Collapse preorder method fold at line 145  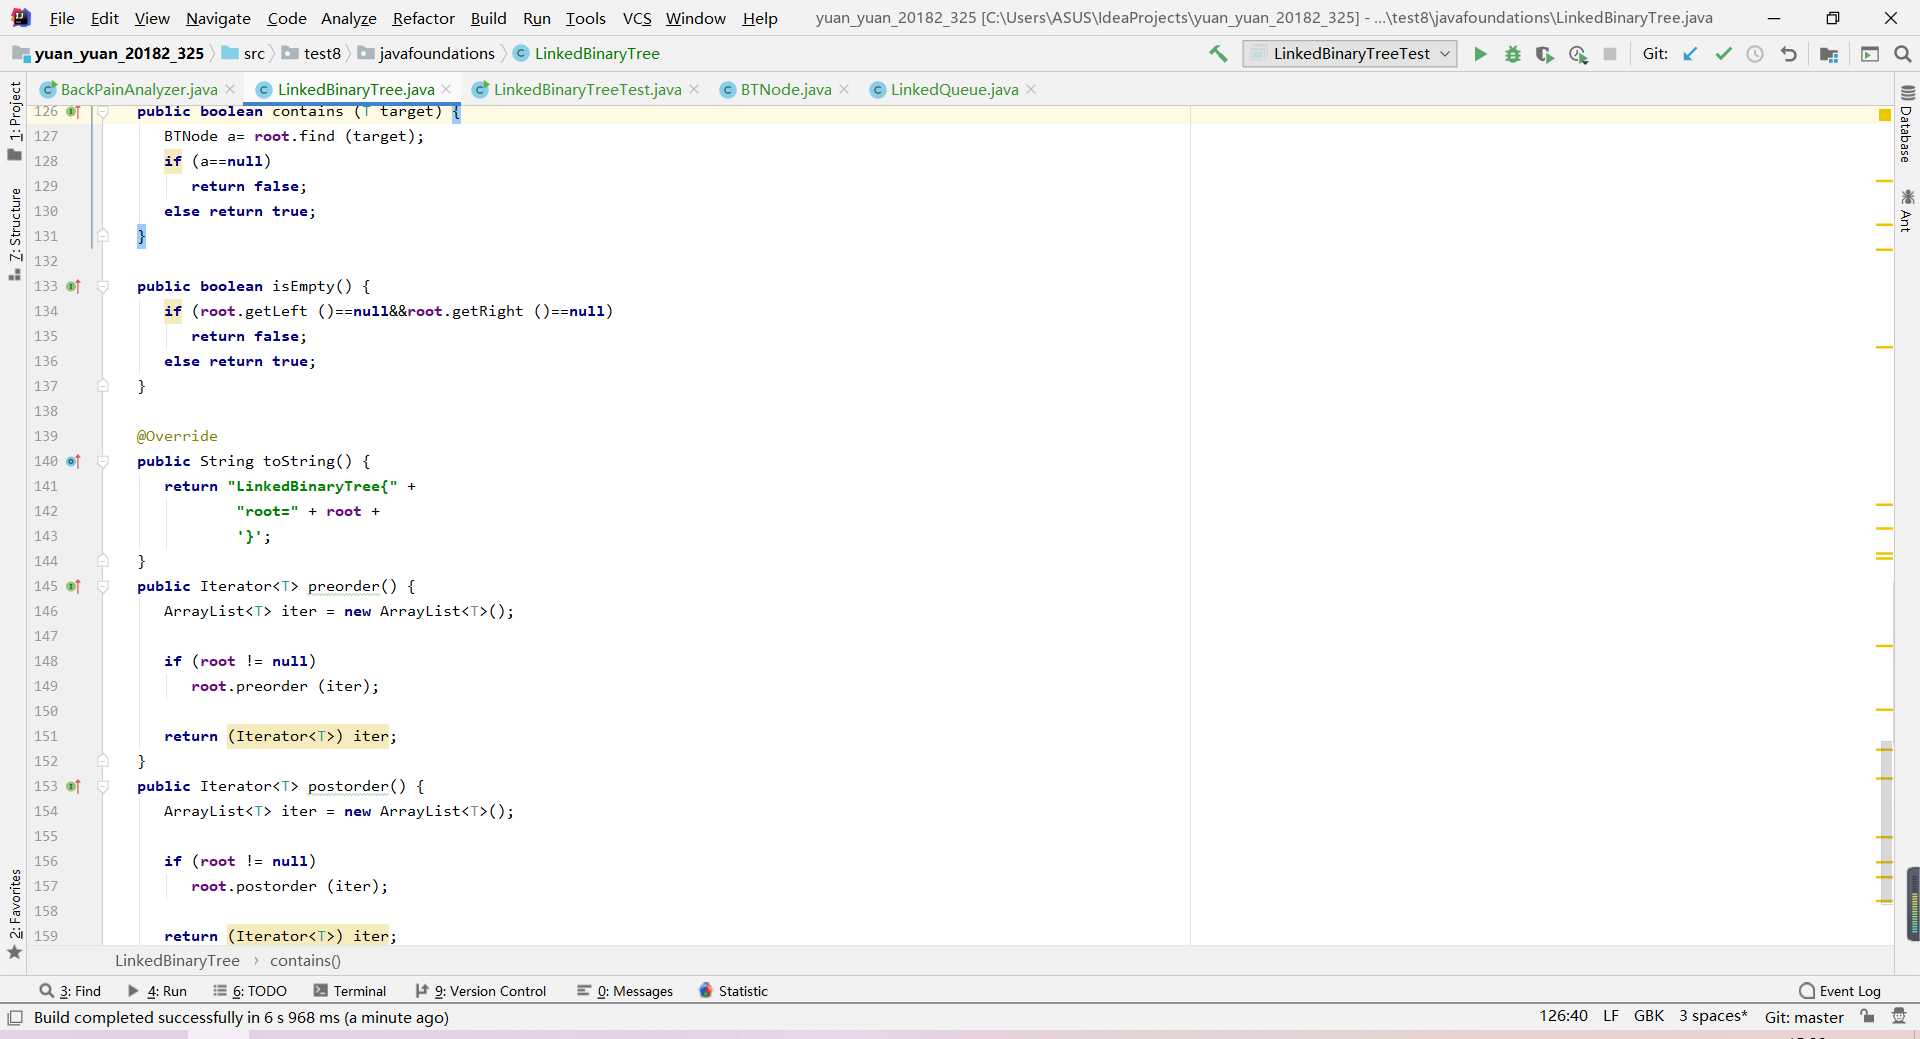point(102,586)
